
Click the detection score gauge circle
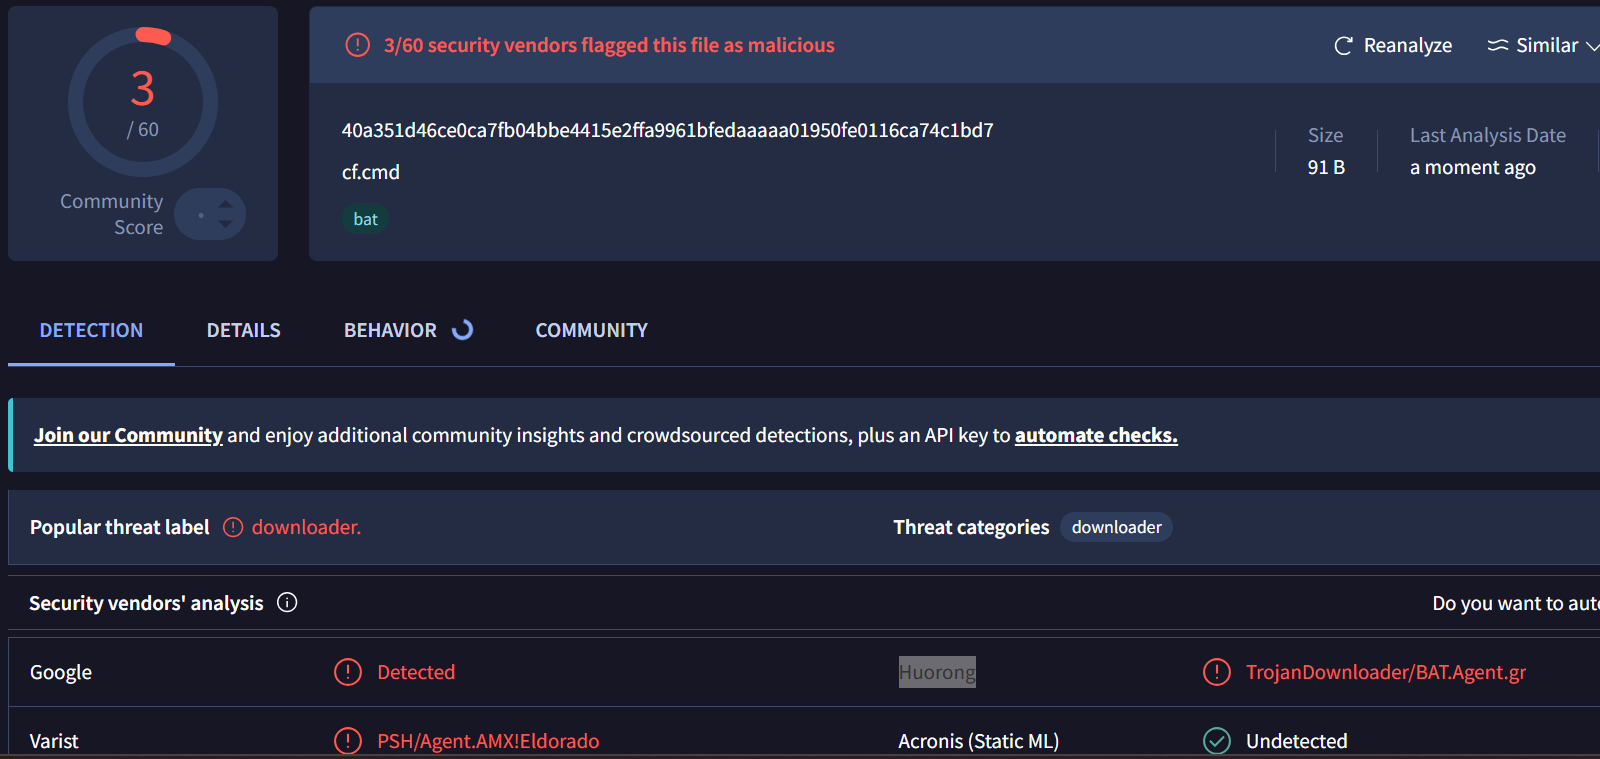pos(143,102)
